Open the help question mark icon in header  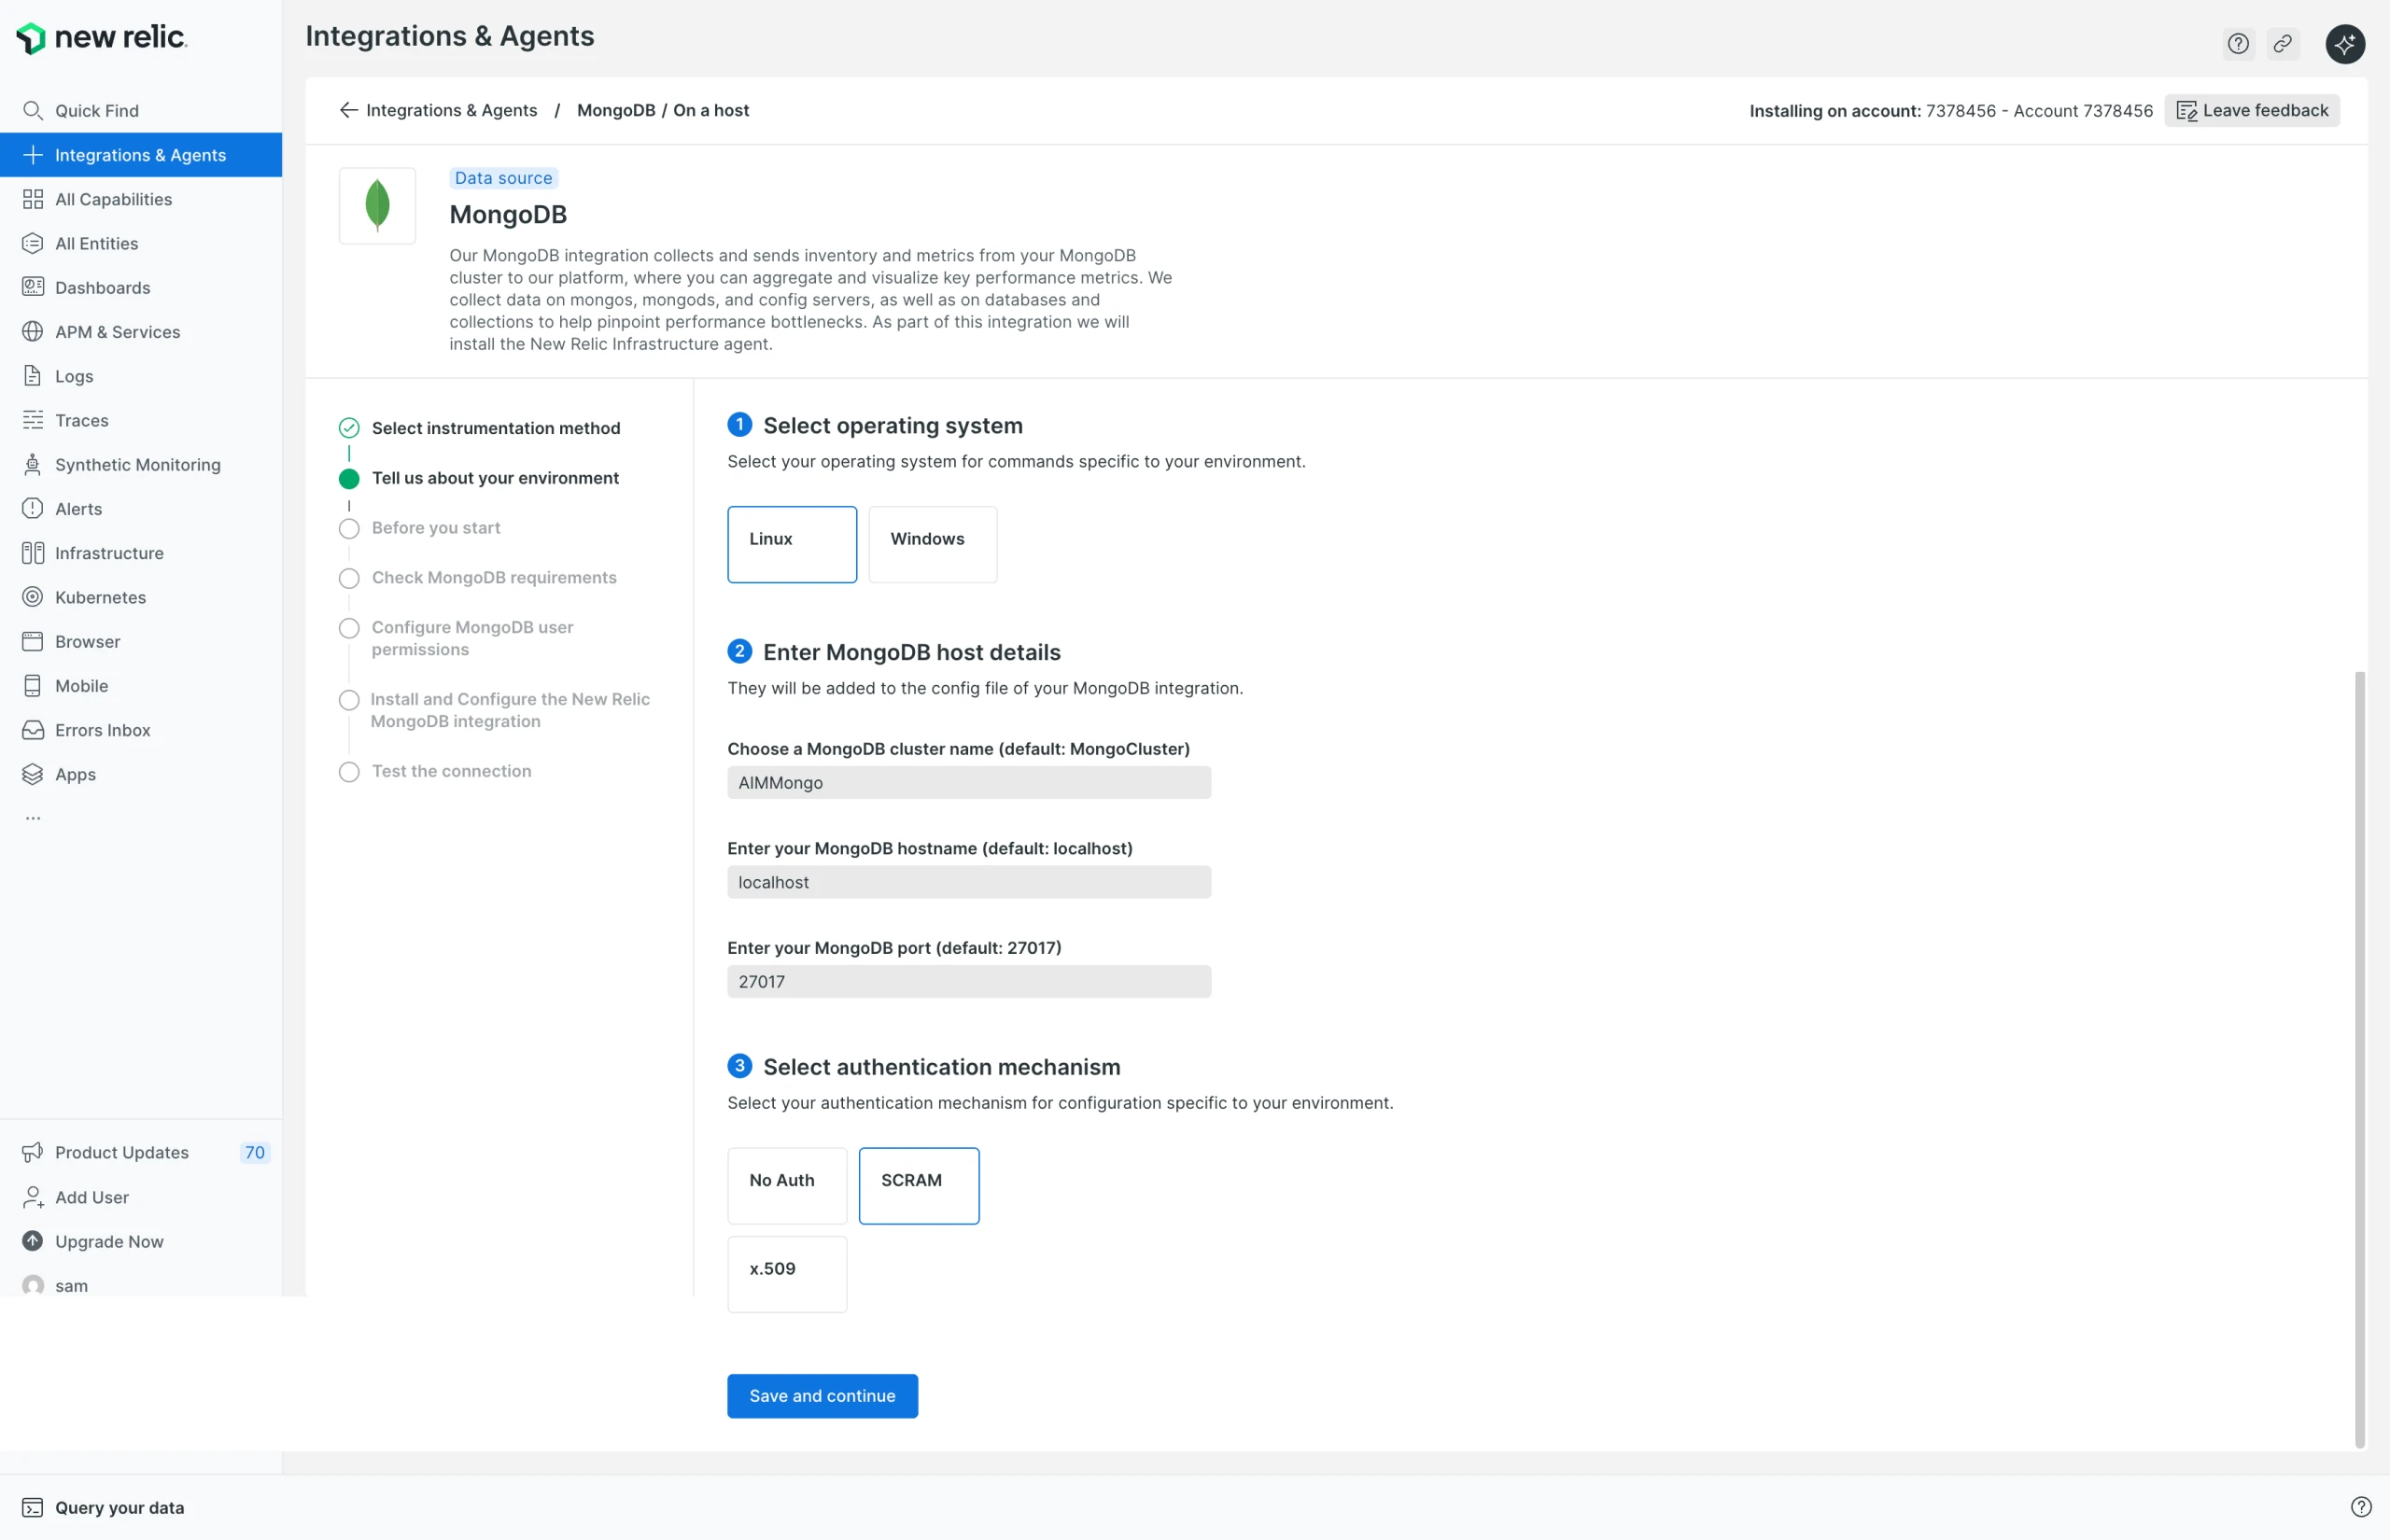tap(2238, 44)
